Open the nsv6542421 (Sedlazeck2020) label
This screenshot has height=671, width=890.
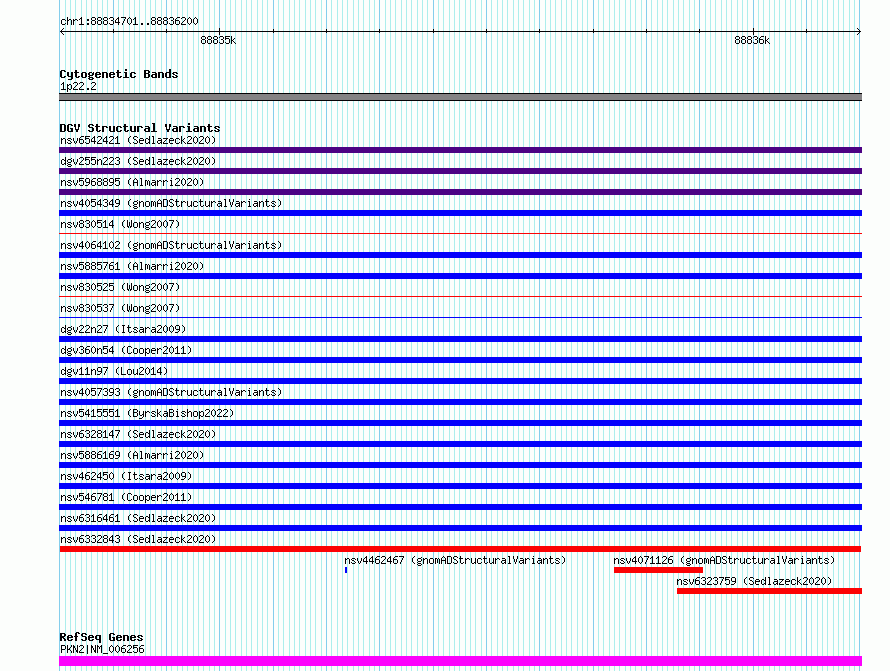(138, 140)
